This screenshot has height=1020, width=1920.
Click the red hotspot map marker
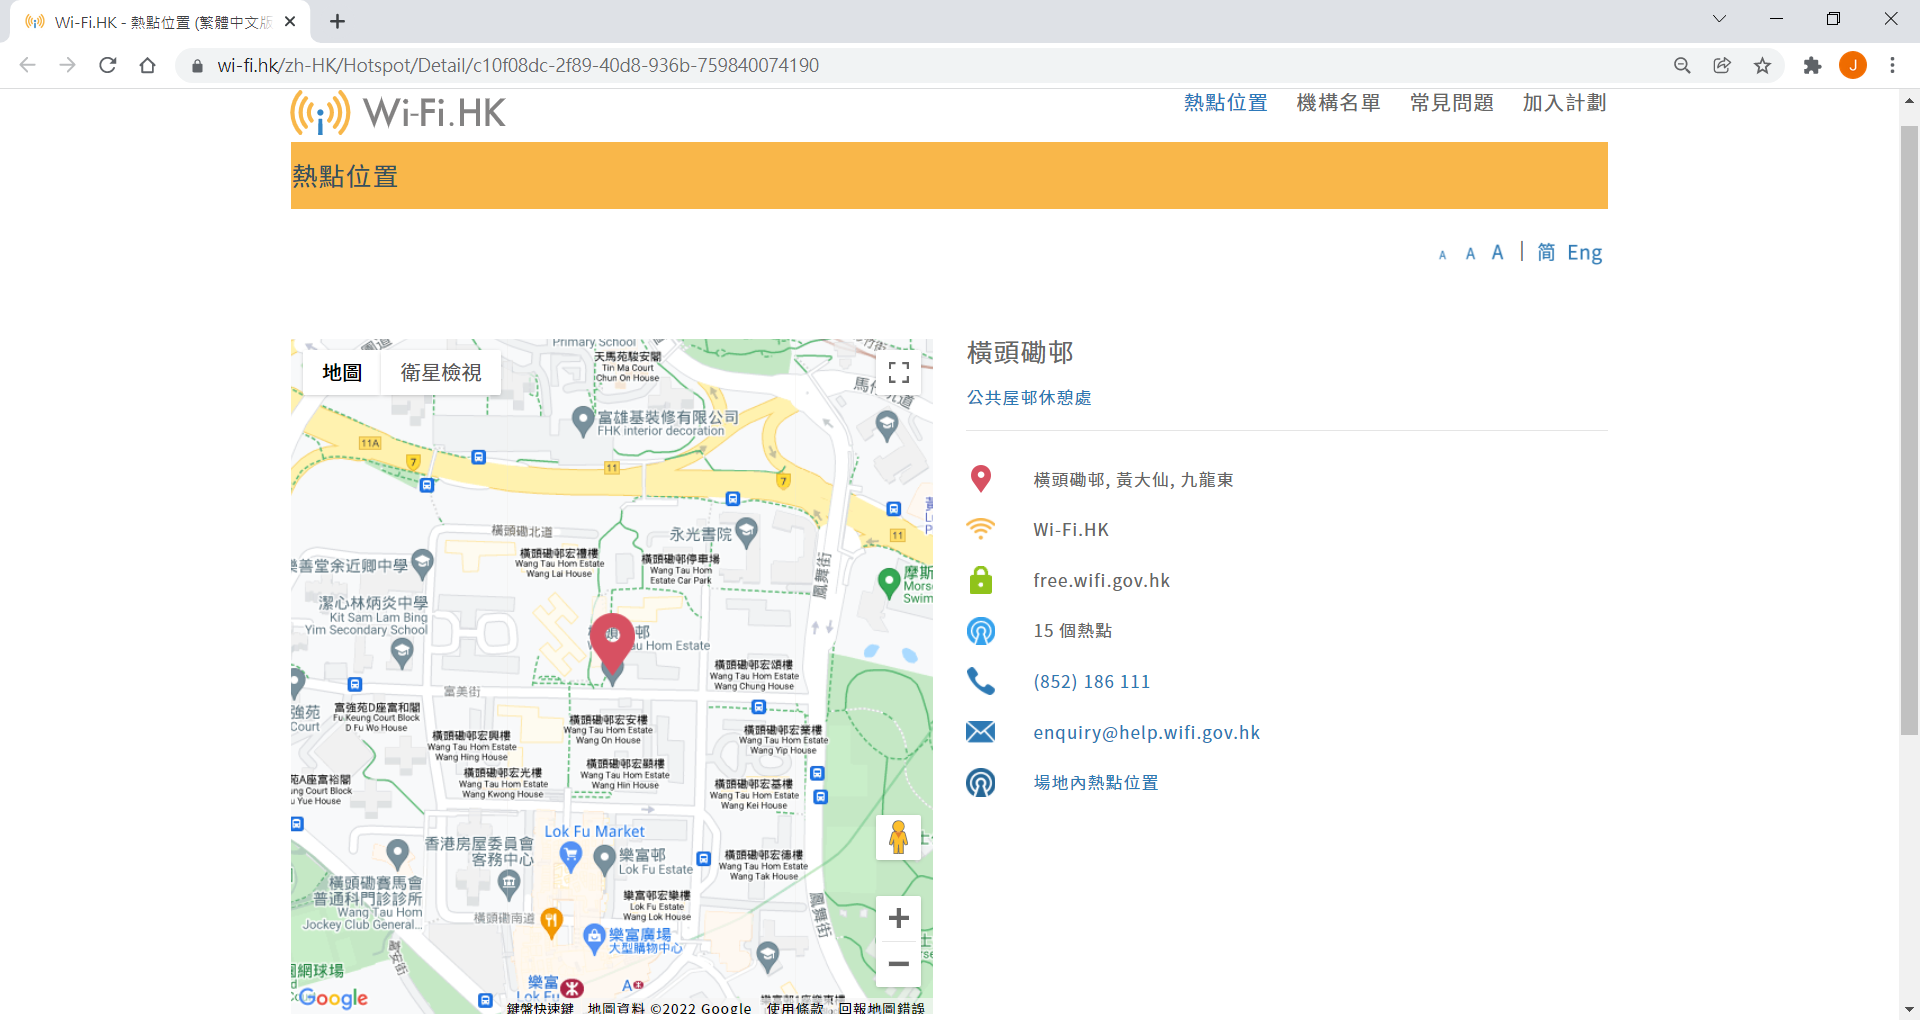tap(612, 642)
